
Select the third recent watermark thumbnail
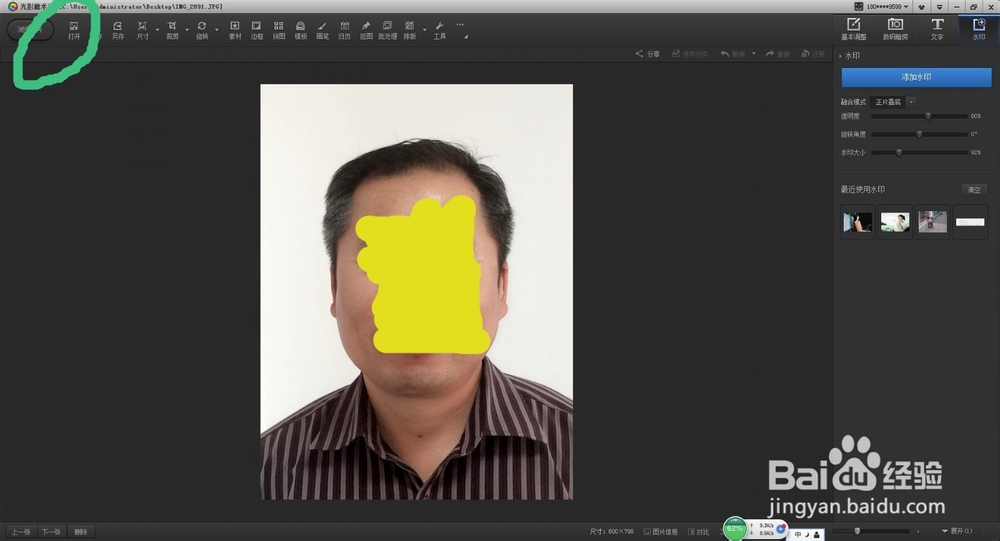[932, 222]
